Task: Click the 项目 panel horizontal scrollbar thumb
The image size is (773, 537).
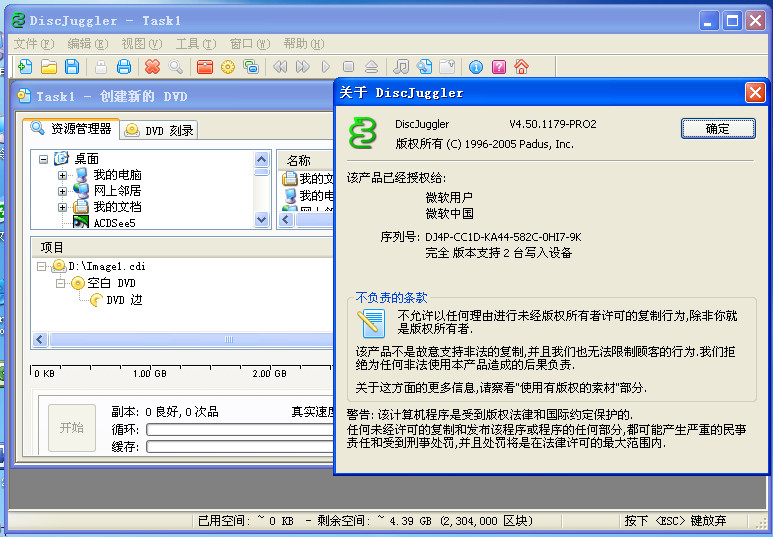Action: coord(192,340)
